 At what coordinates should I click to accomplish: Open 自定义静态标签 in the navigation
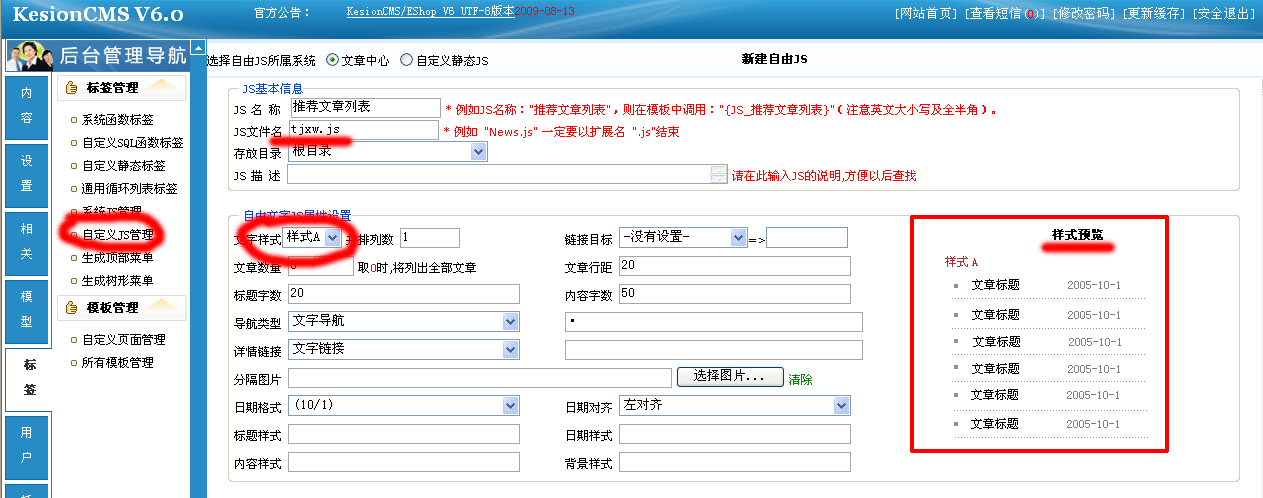coord(124,166)
